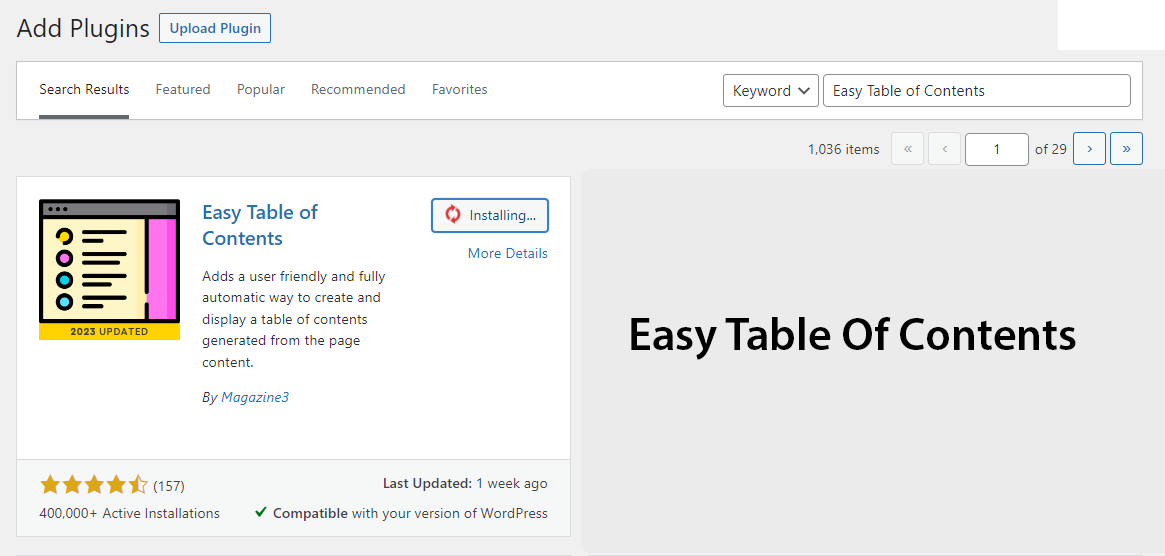Click the Installing... button with spinner
Image resolution: width=1165 pixels, height=556 pixels.
click(x=490, y=215)
